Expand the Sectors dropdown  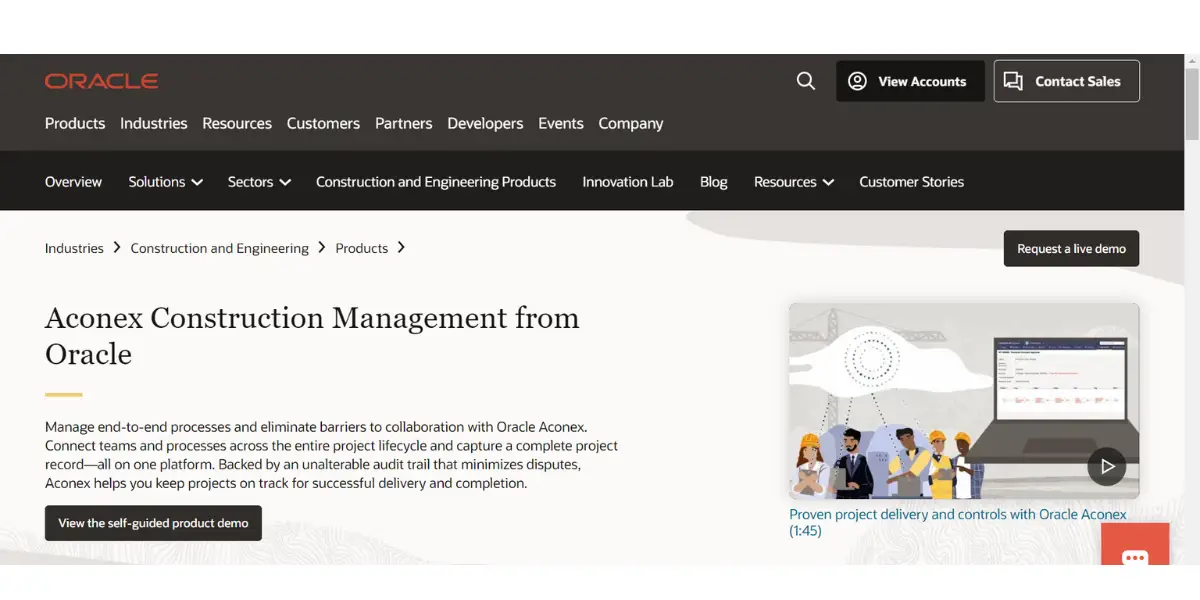point(260,182)
